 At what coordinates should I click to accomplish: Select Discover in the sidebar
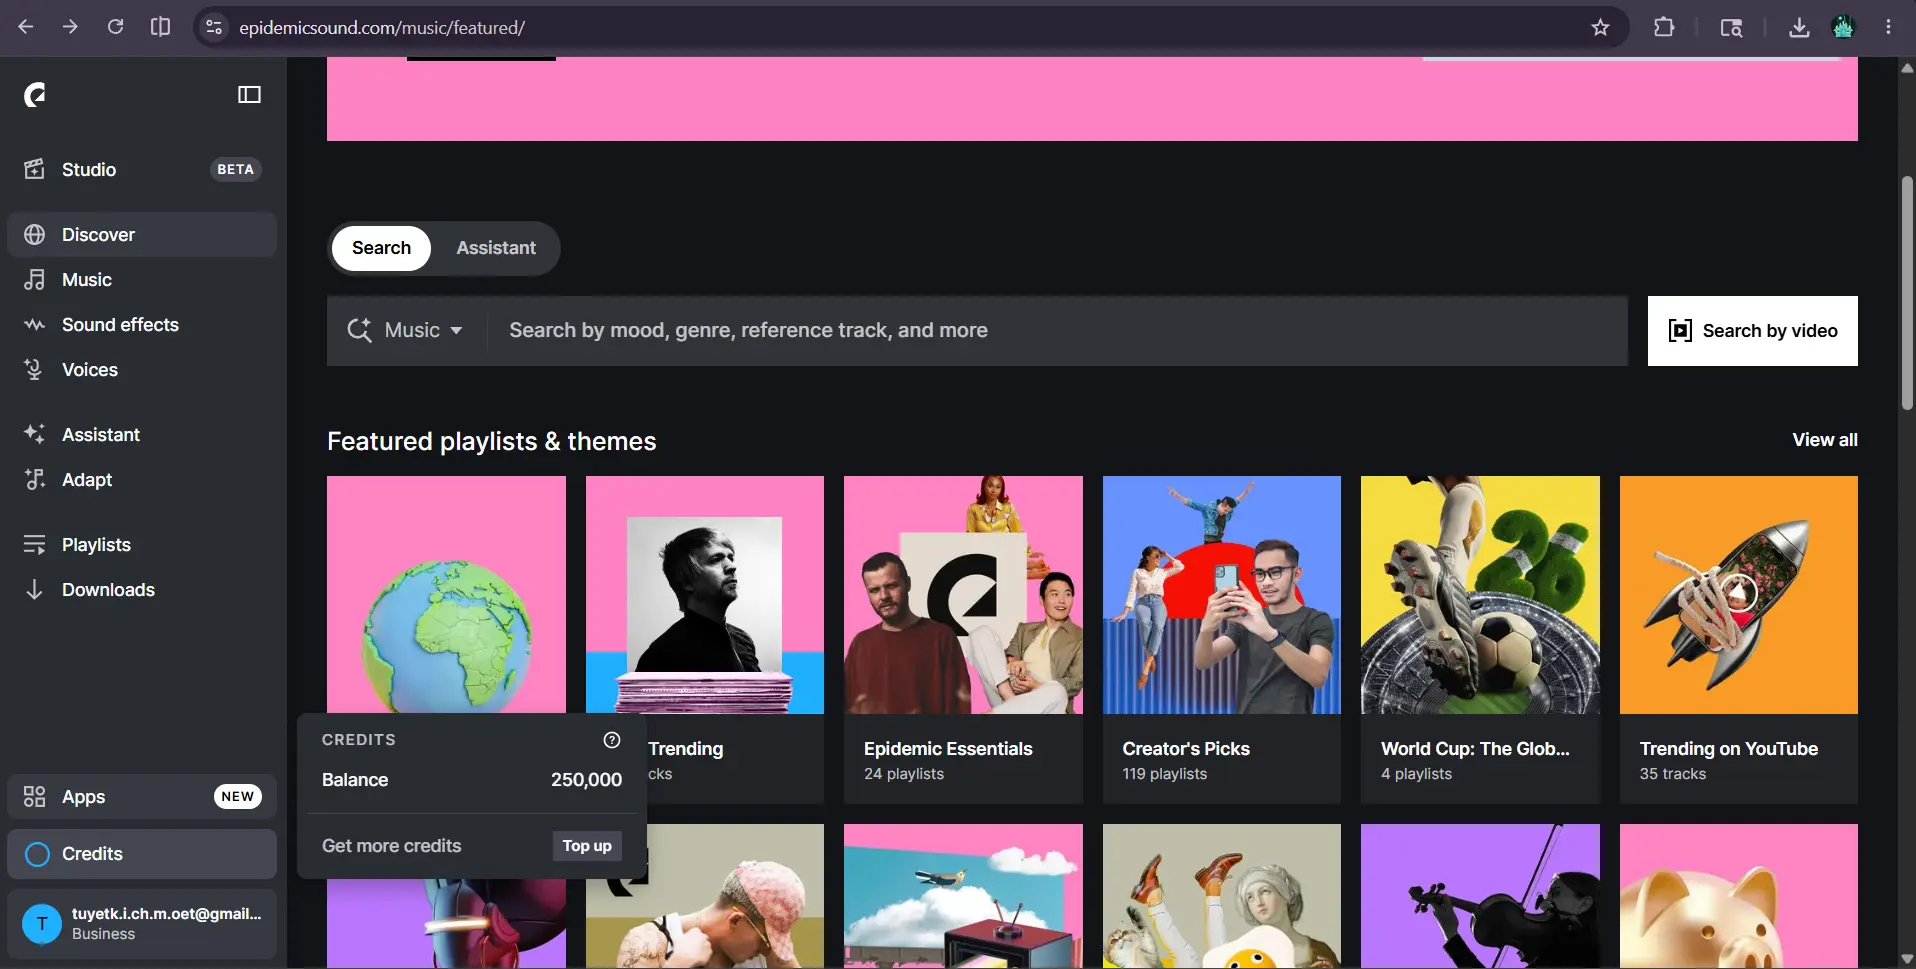142,235
